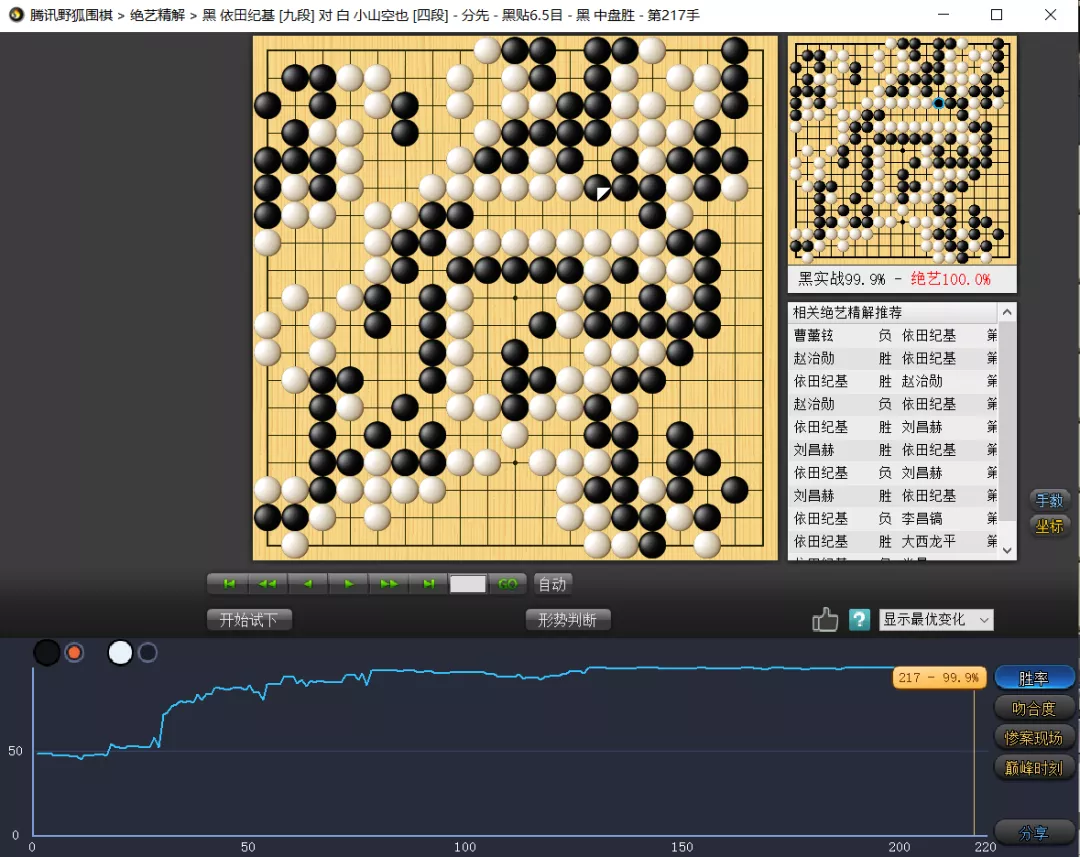Image resolution: width=1080 pixels, height=857 pixels.
Task: Click the 开始试下 trial play button
Action: 249,619
